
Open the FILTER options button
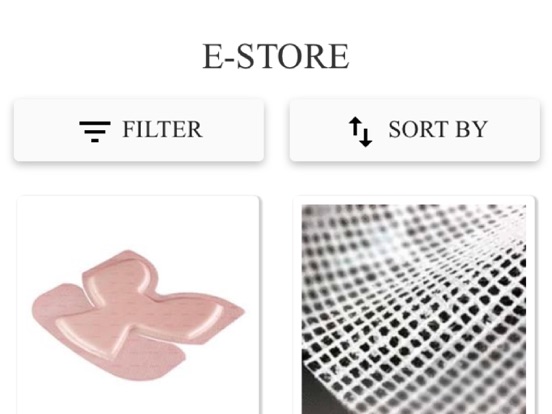(x=139, y=130)
